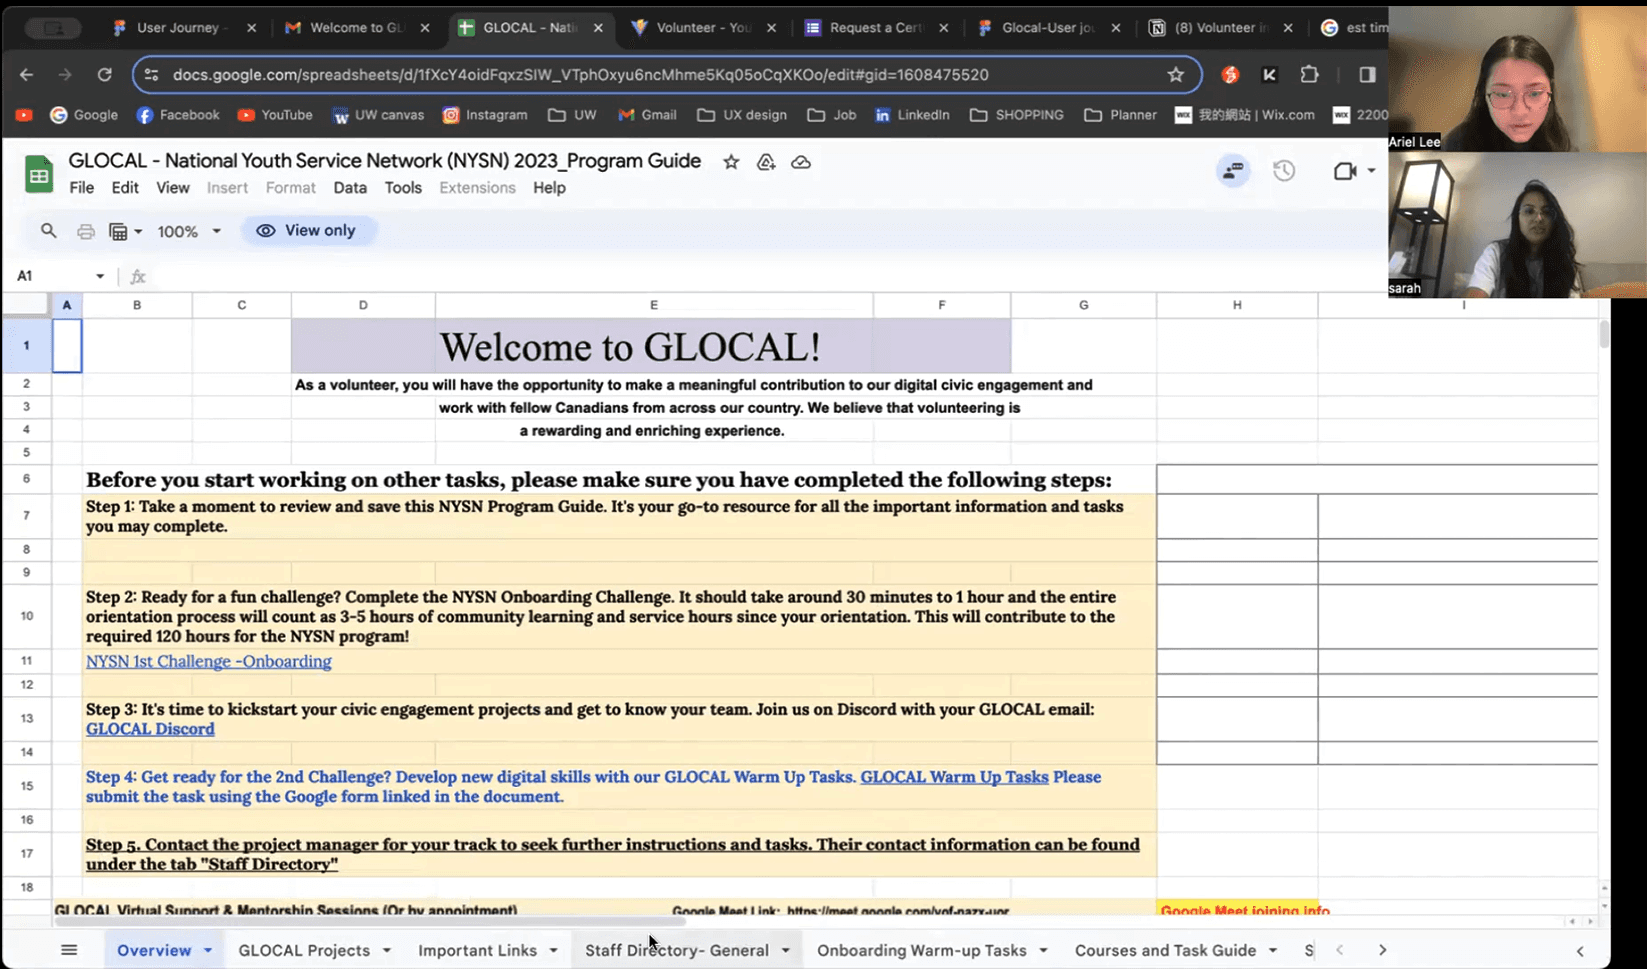1647x969 pixels.
Task: Star the GLOCAL spreadsheet document
Action: click(x=731, y=162)
